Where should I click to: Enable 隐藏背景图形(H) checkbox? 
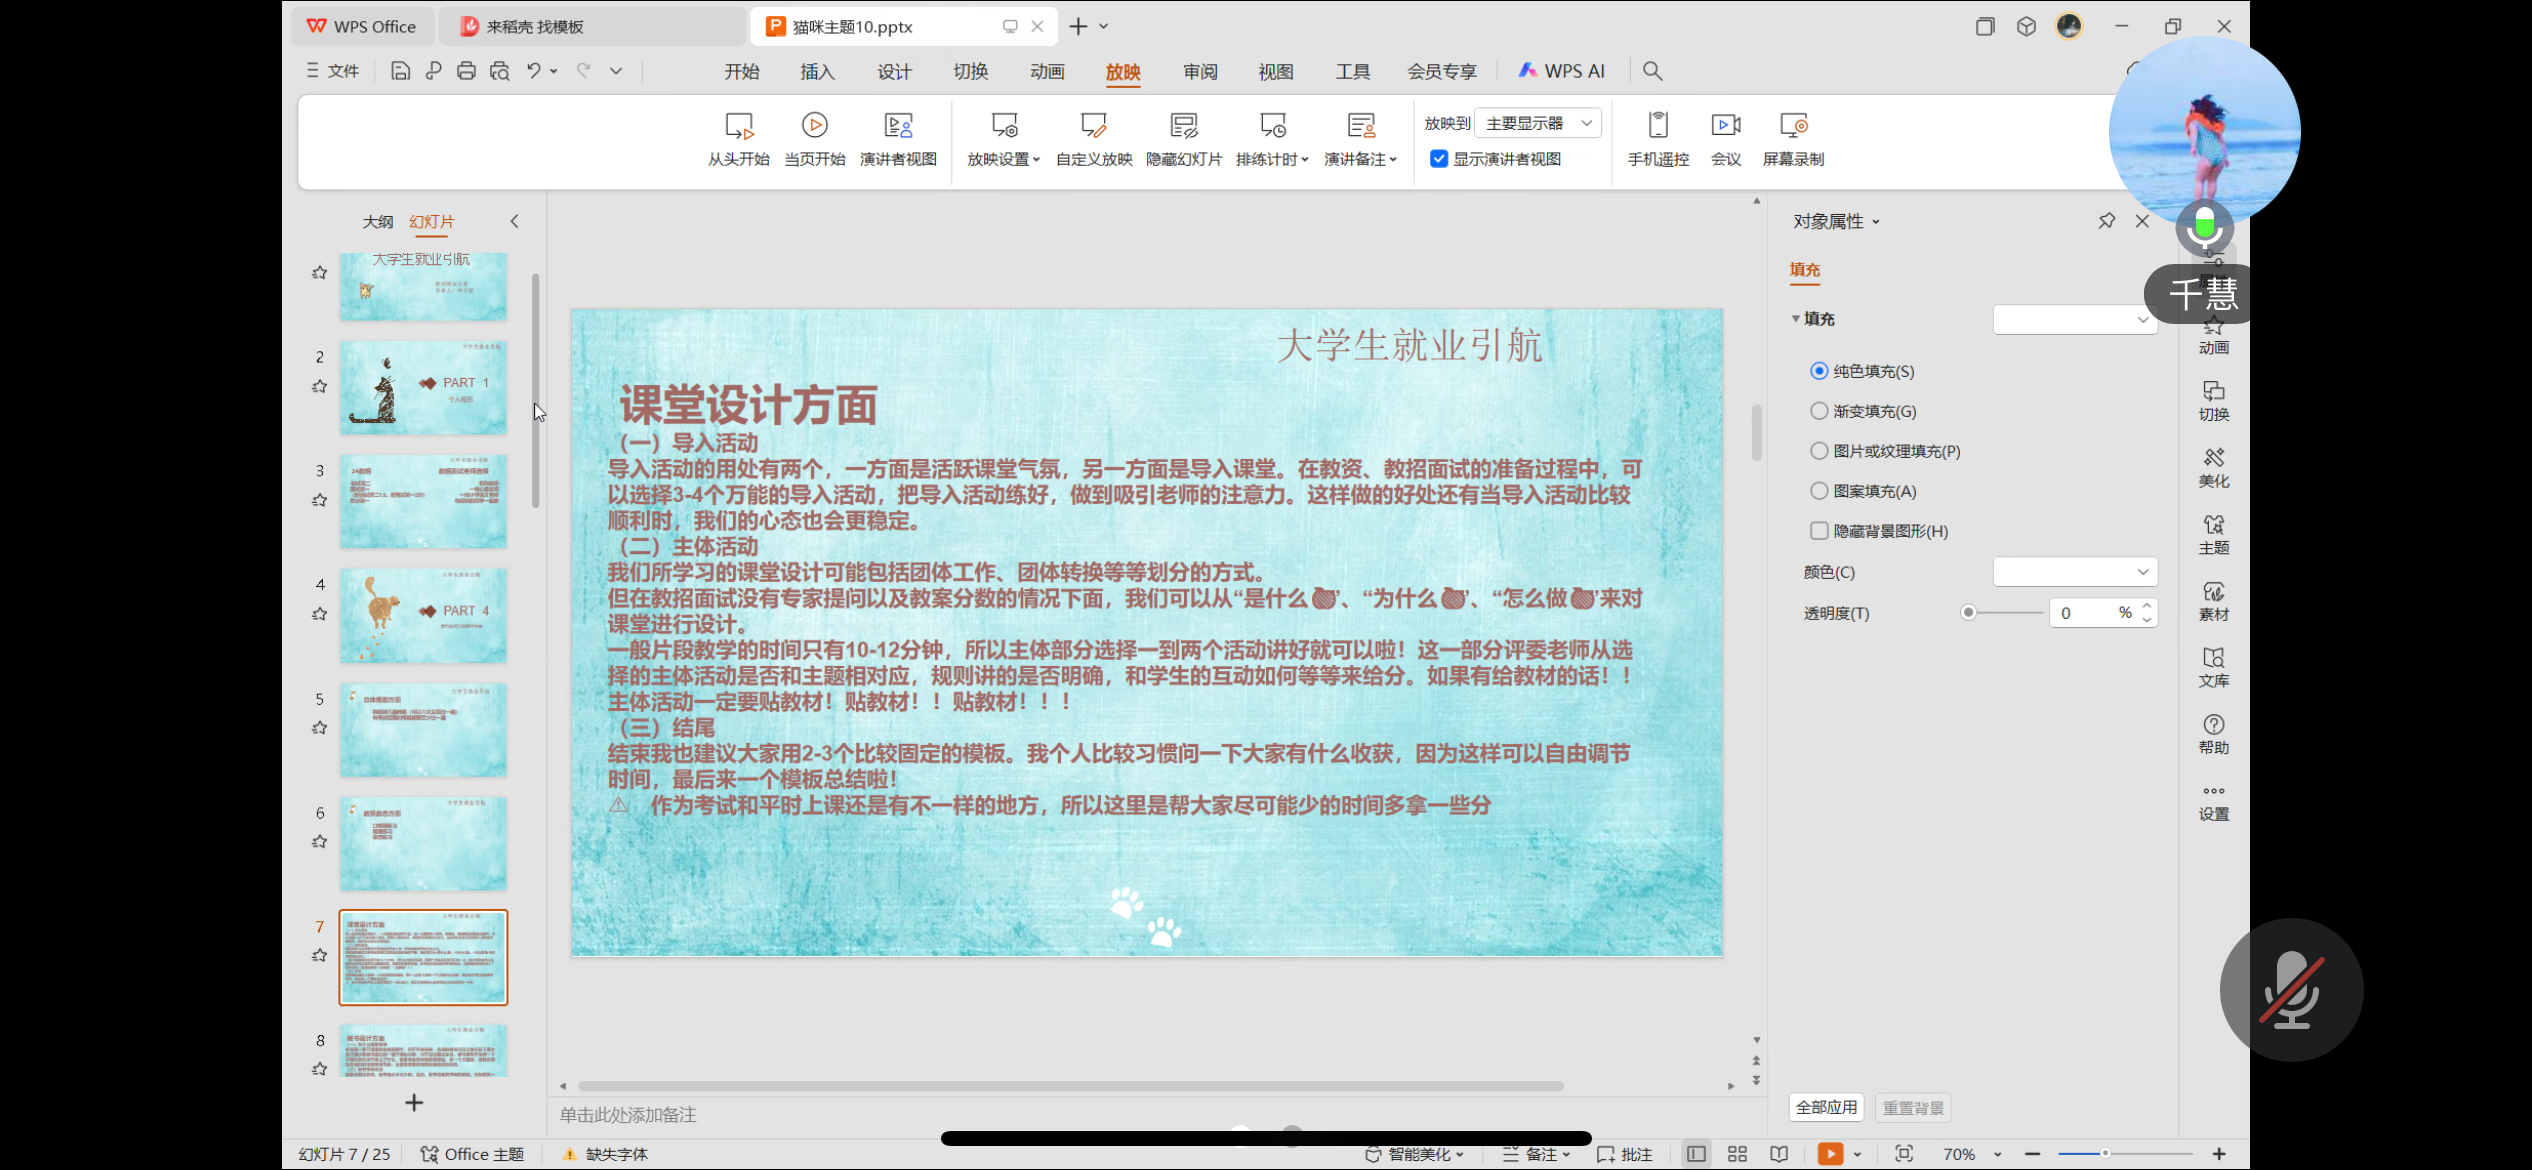pos(1819,531)
